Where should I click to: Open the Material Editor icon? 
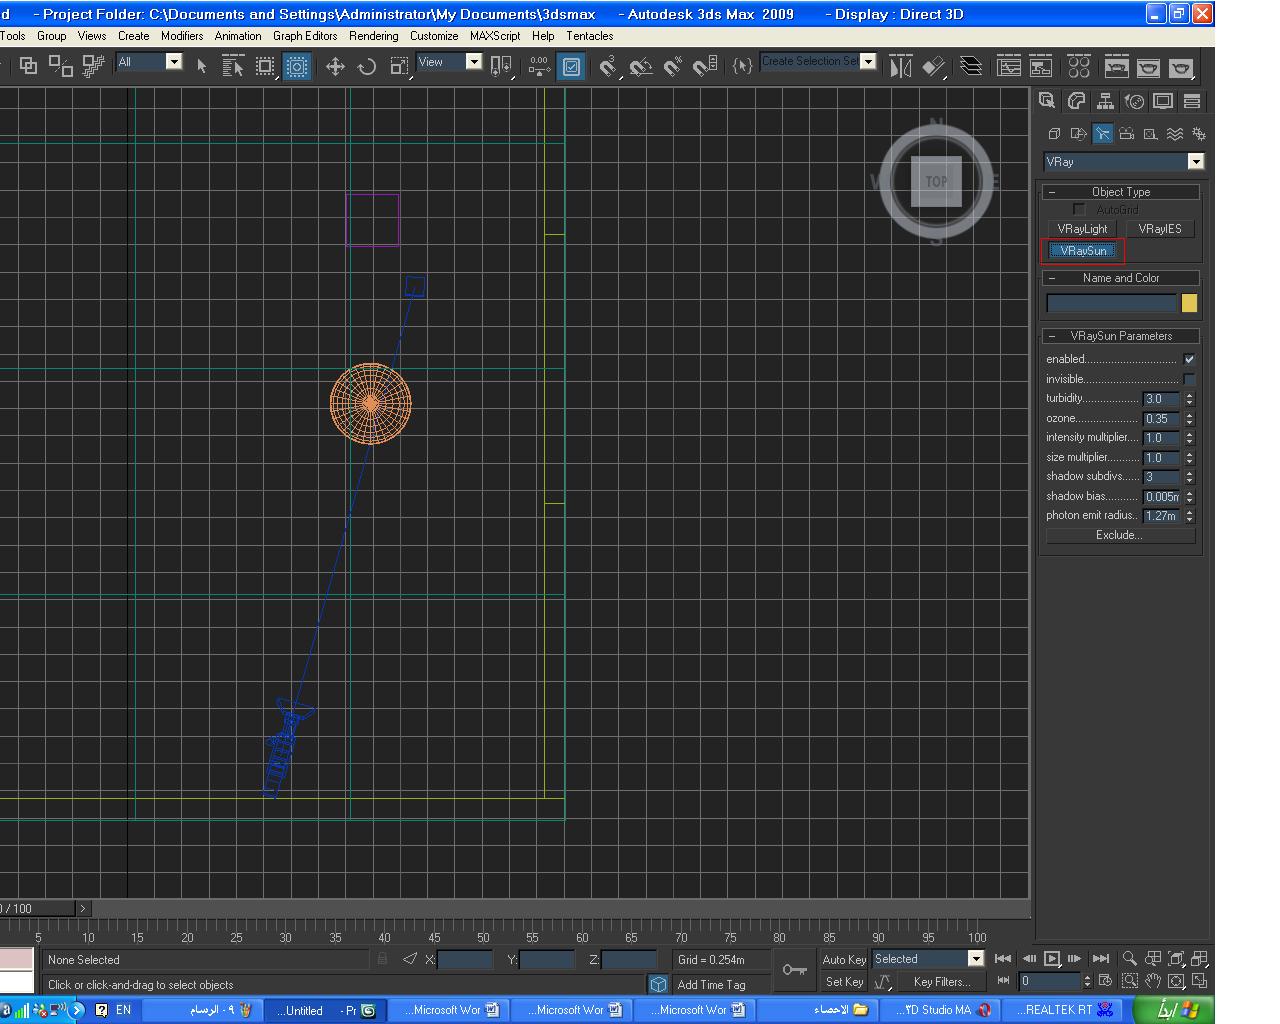tap(1079, 67)
